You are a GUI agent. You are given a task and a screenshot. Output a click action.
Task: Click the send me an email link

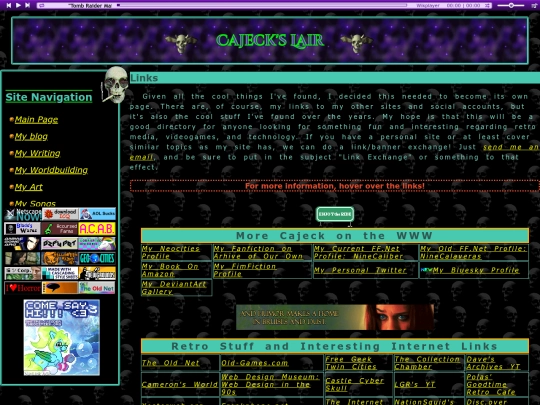point(511,147)
